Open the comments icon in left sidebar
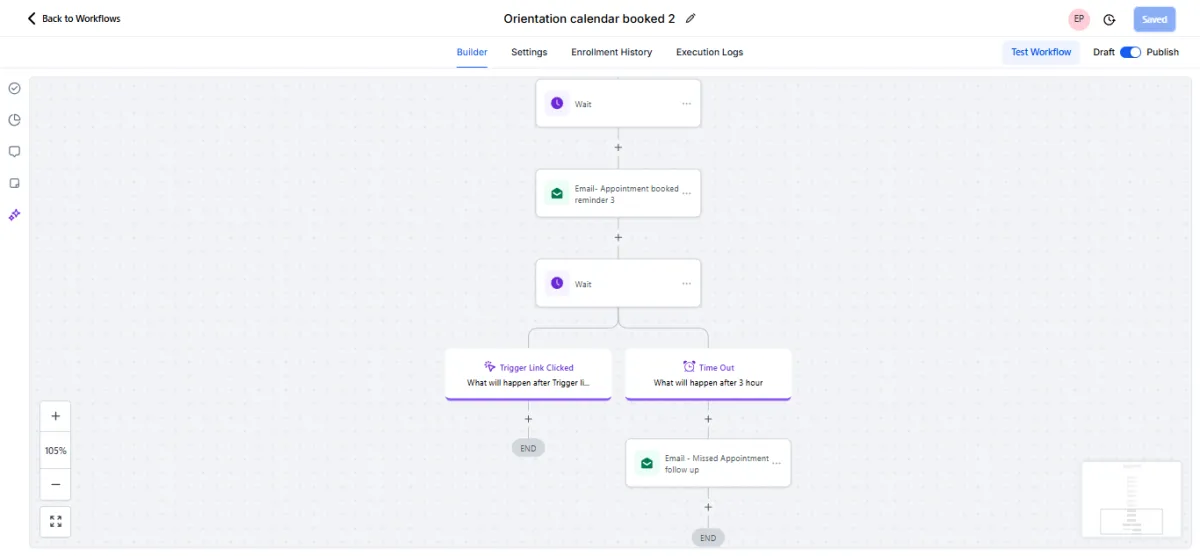Screen dimensions: 1200x556 [15, 152]
